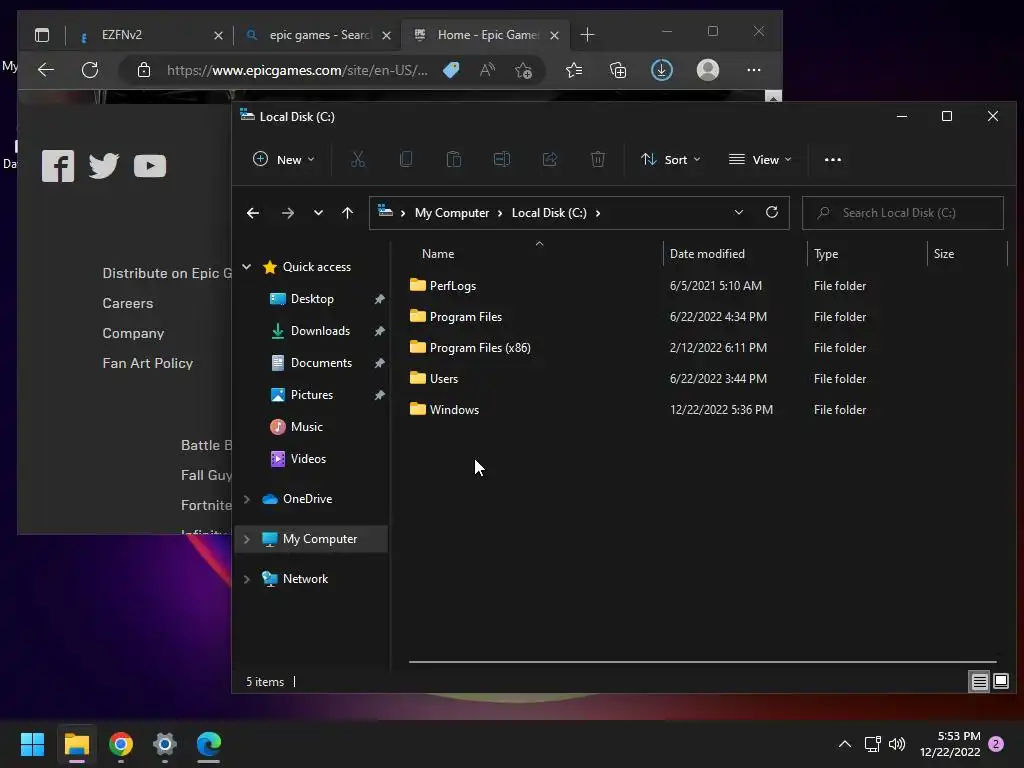This screenshot has height=768, width=1024.
Task: Open Edge Favorites star-list icon
Action: tap(574, 70)
